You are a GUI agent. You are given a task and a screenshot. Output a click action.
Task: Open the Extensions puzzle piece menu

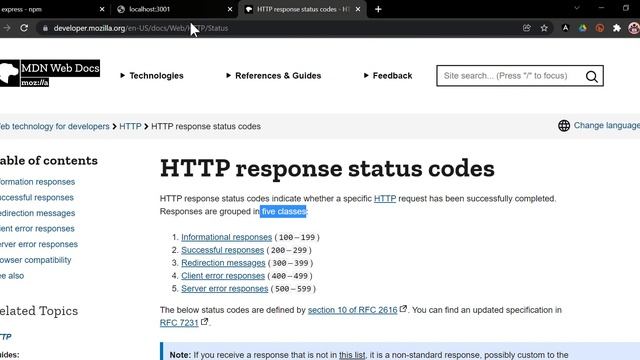coord(617,28)
